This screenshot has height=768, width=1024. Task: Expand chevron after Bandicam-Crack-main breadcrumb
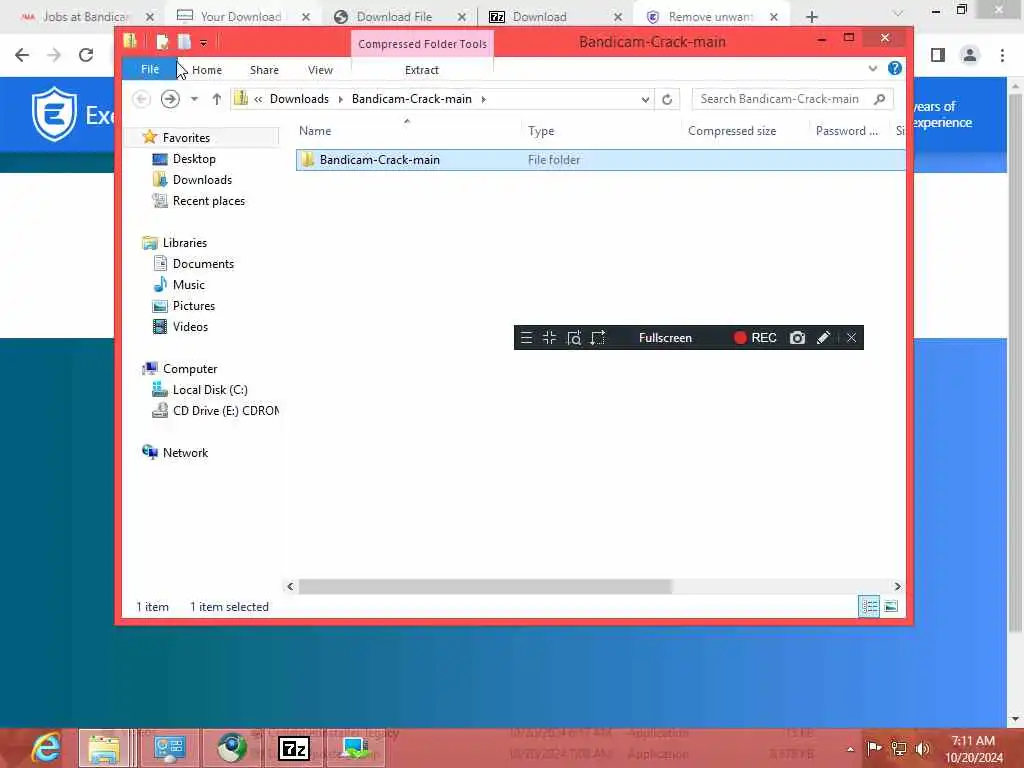pos(483,99)
